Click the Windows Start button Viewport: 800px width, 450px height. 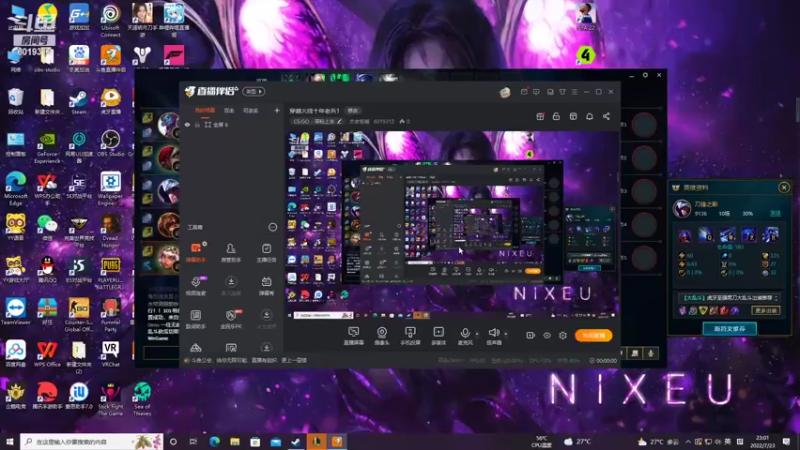point(10,441)
